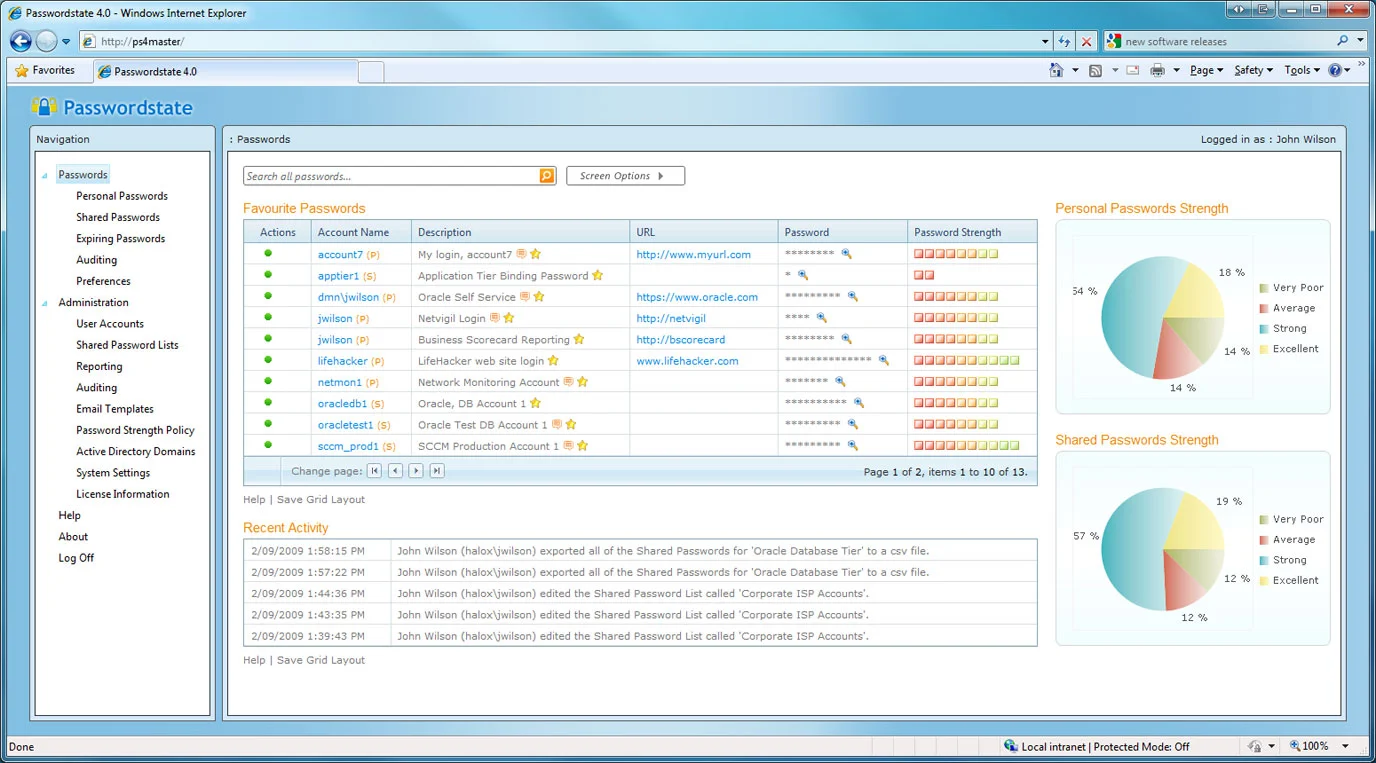Collapse the Administration tree node
This screenshot has height=763, width=1376.
point(45,303)
